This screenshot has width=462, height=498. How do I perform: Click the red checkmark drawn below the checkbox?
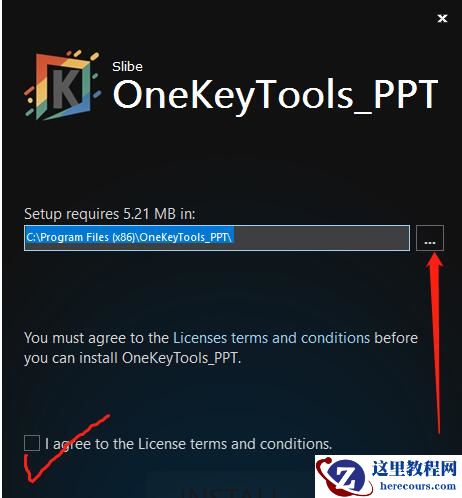67,448
